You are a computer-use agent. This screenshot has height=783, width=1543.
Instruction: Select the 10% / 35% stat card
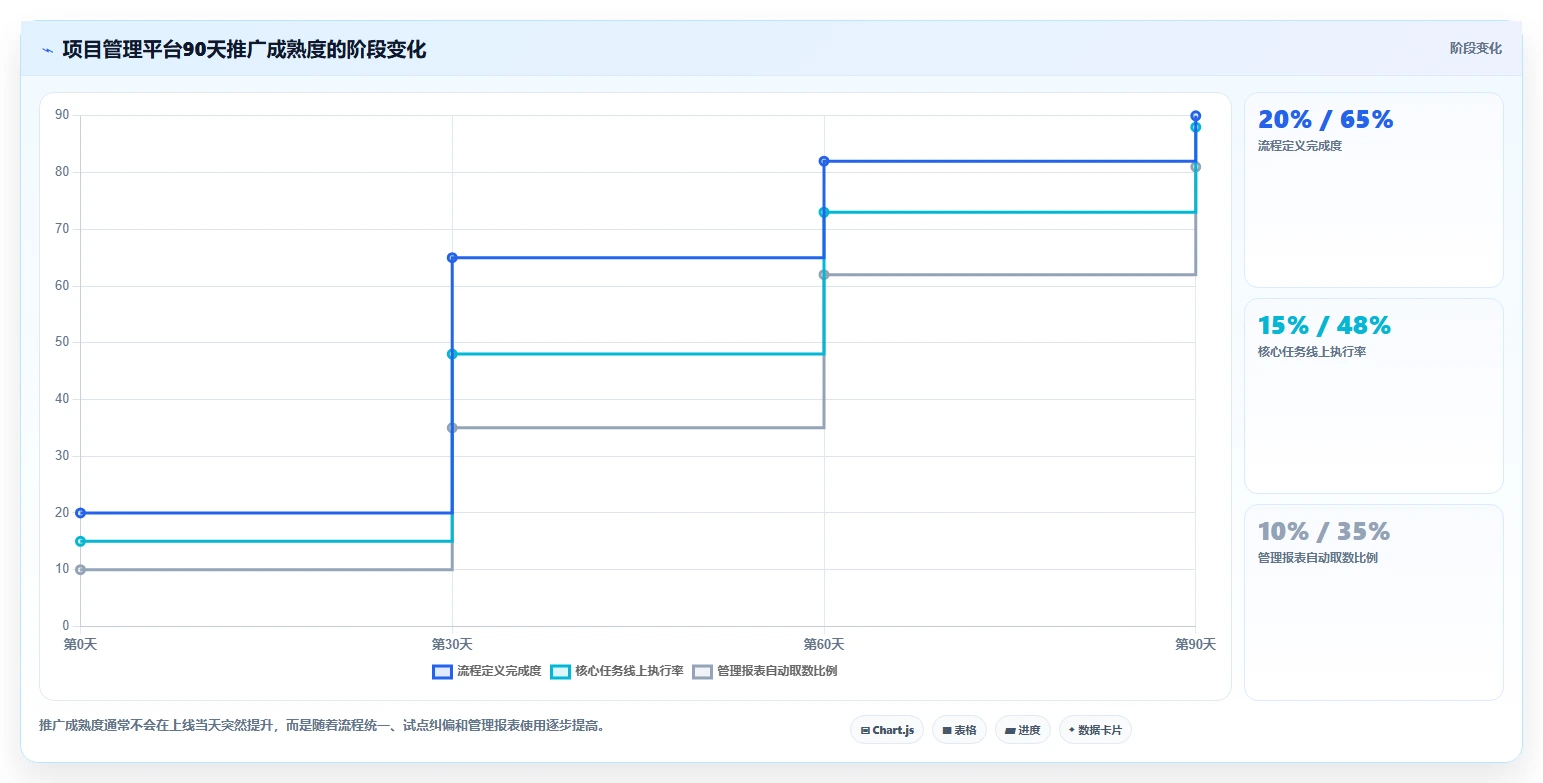1373,602
